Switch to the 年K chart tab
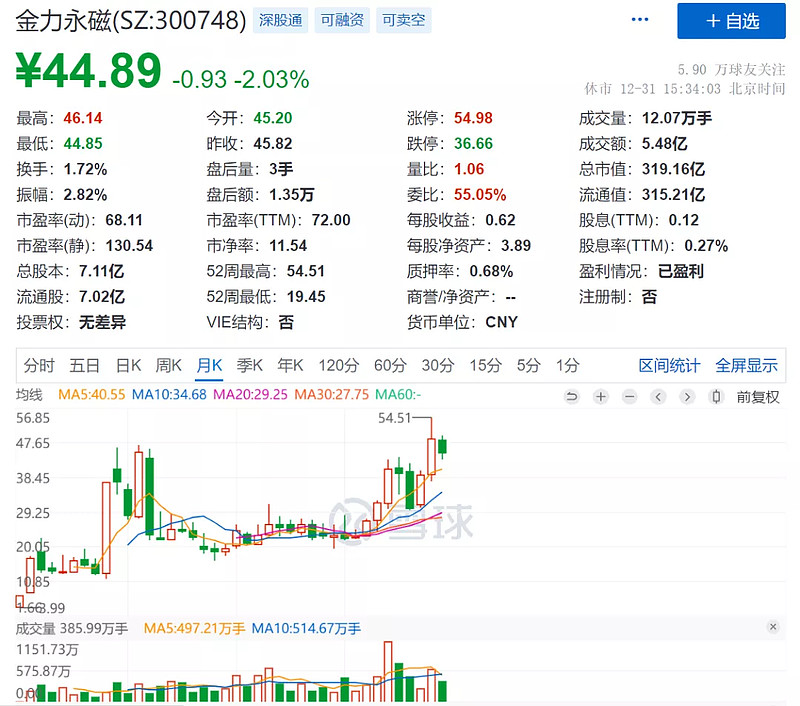Screen dimensions: 800x706 [290, 365]
